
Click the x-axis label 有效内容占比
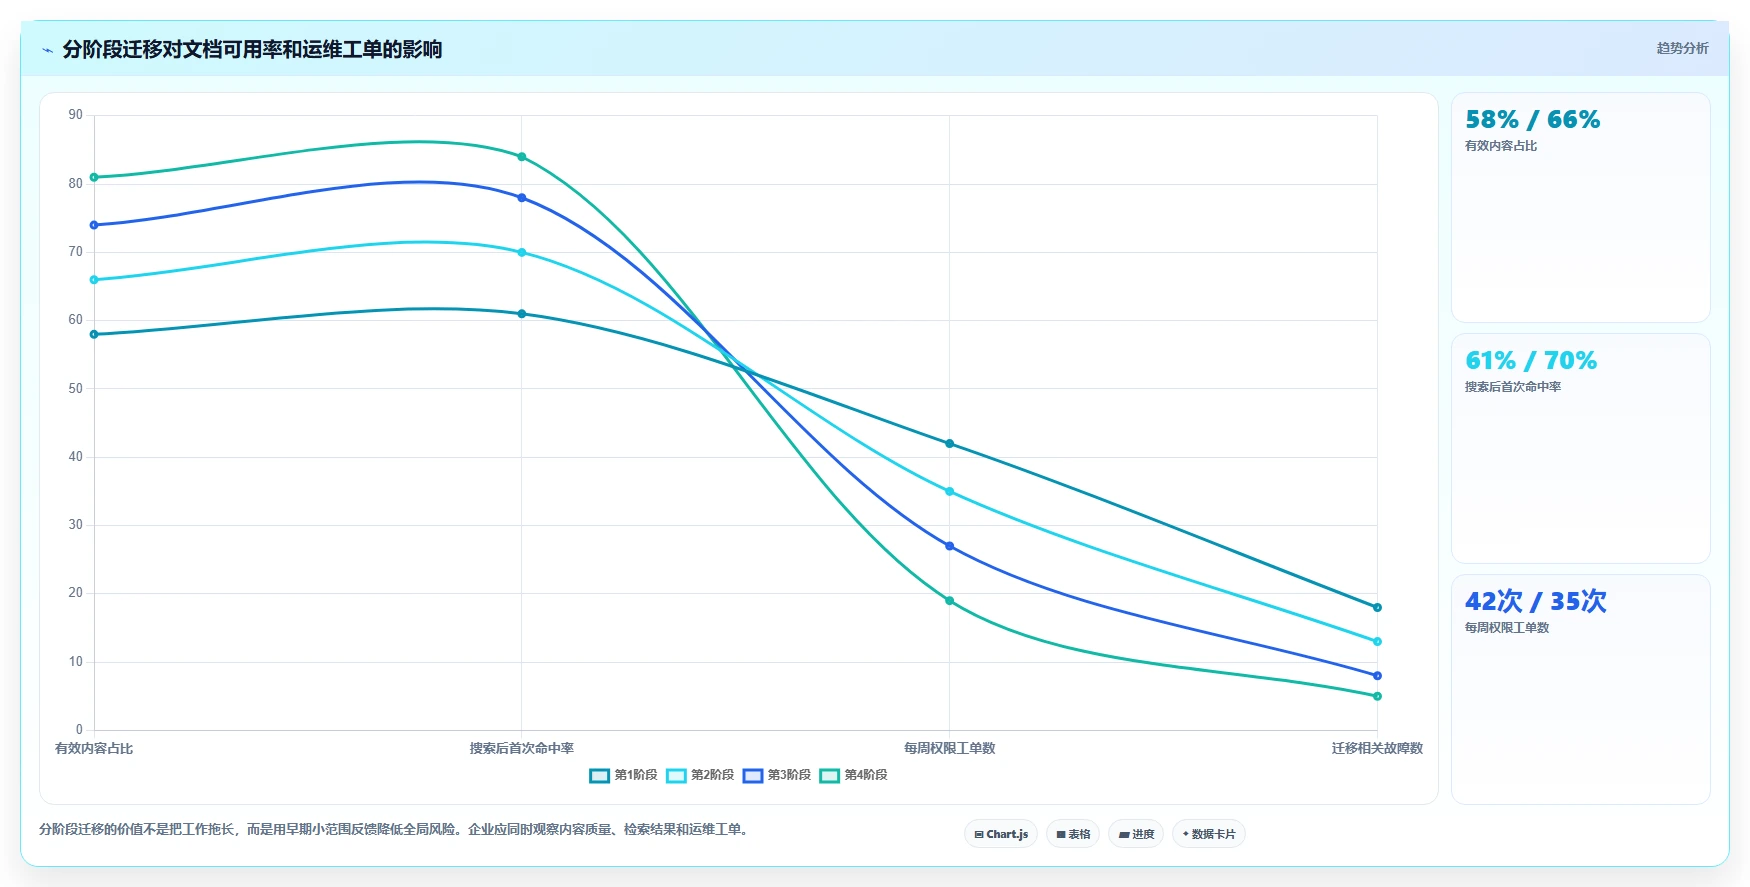[94, 748]
